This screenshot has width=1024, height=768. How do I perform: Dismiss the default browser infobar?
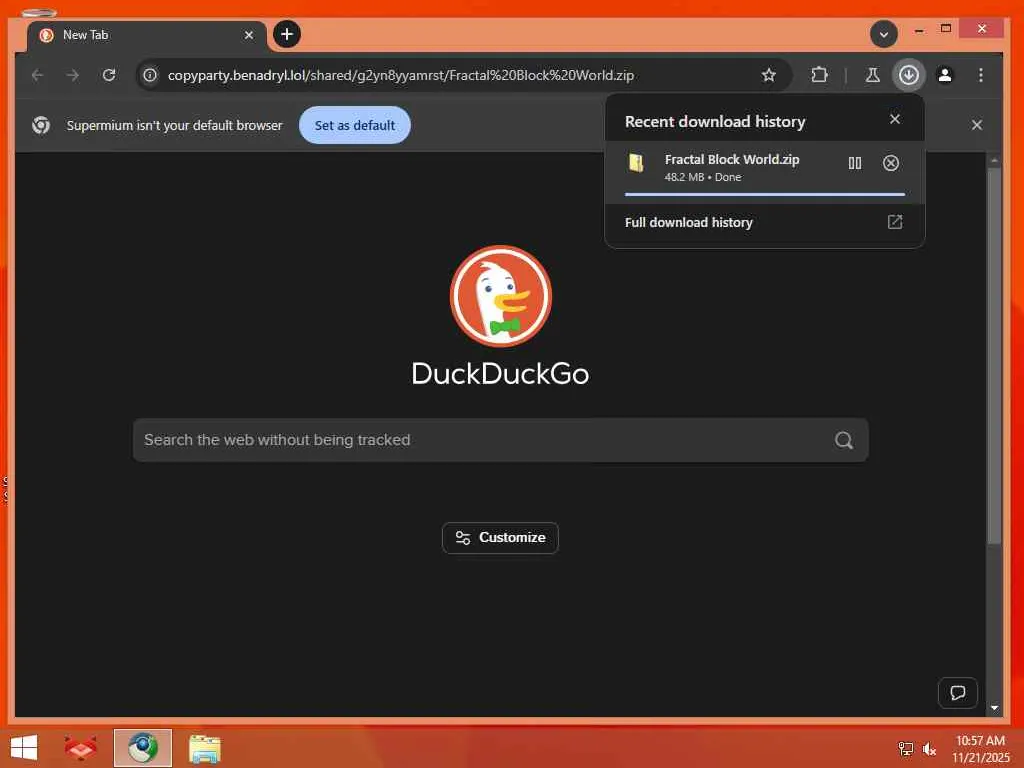(x=976, y=125)
